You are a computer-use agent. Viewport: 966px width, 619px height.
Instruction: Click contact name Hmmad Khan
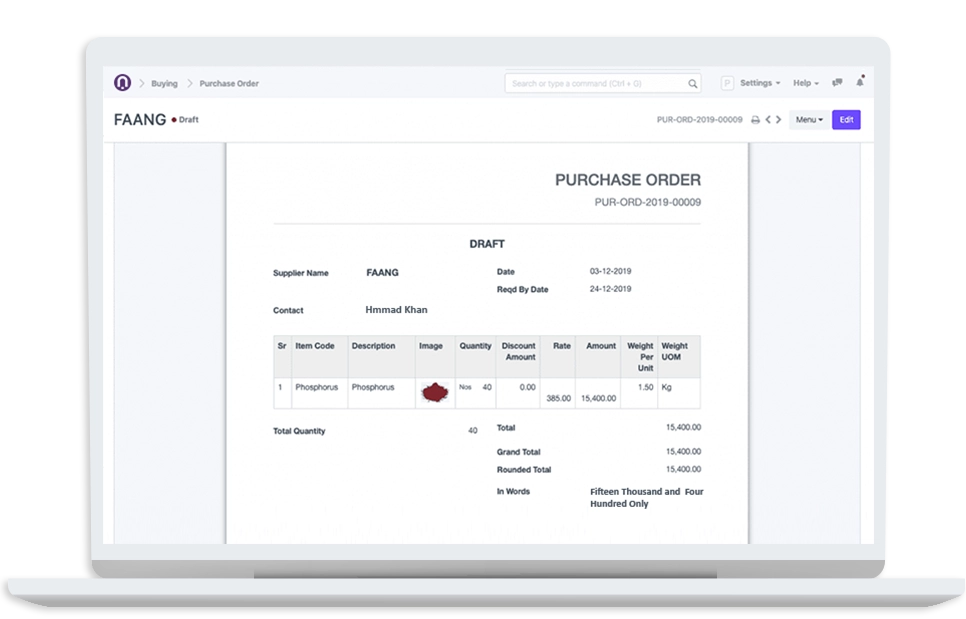click(396, 310)
